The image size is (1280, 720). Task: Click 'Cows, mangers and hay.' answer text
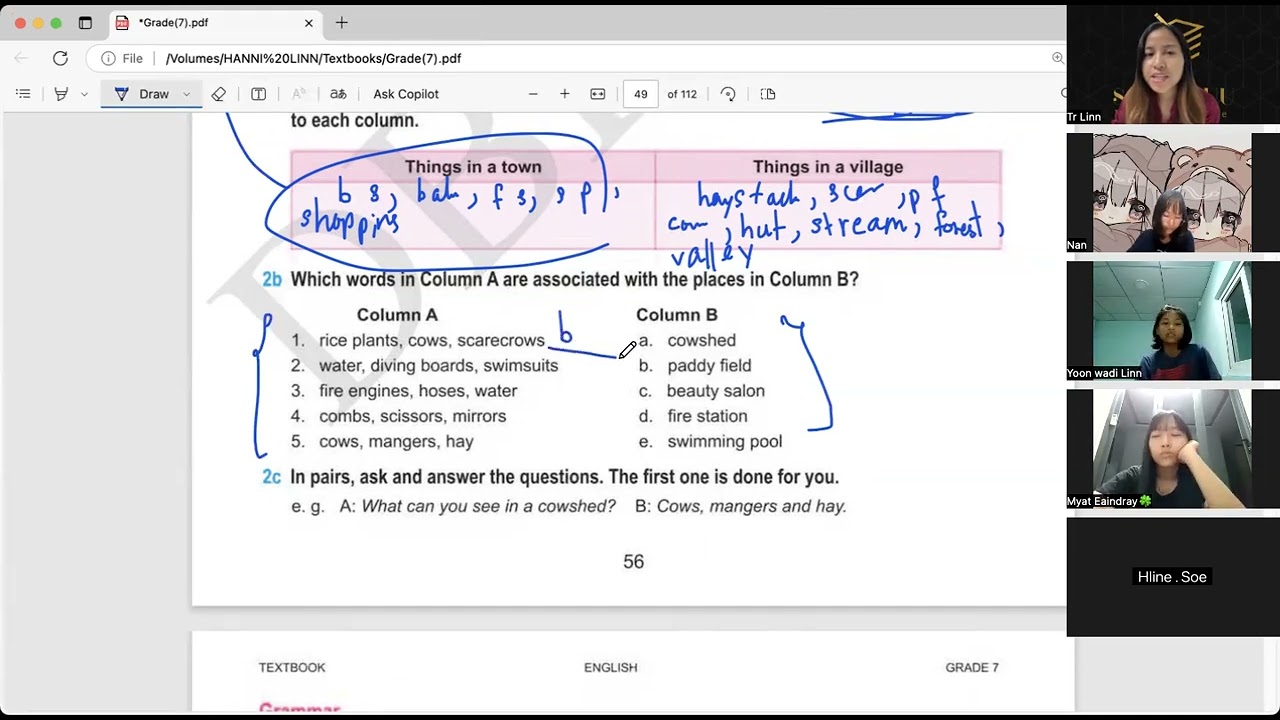(752, 506)
